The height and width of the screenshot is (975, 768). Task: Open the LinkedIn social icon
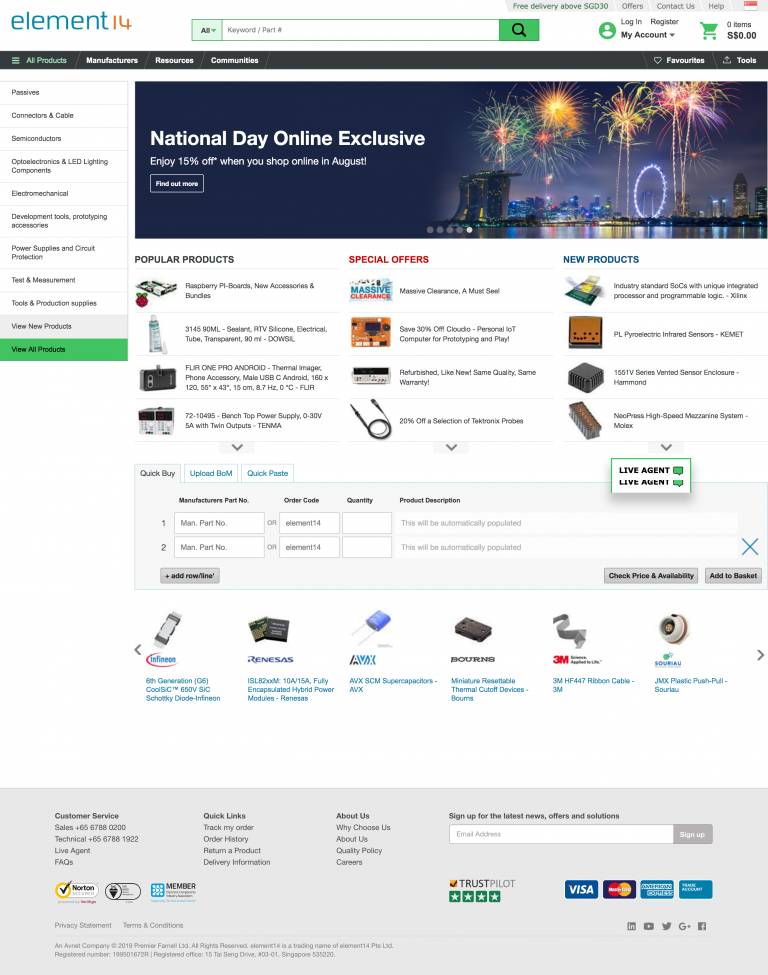point(631,926)
